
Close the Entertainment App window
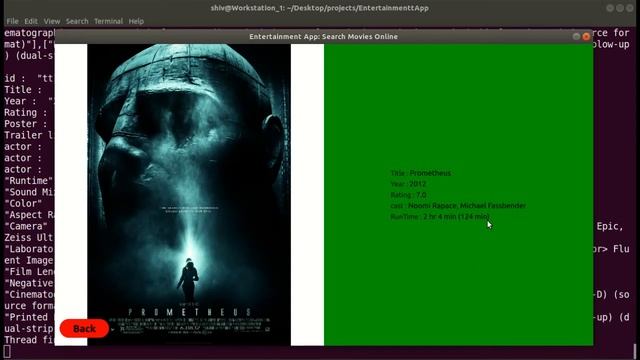click(587, 36)
